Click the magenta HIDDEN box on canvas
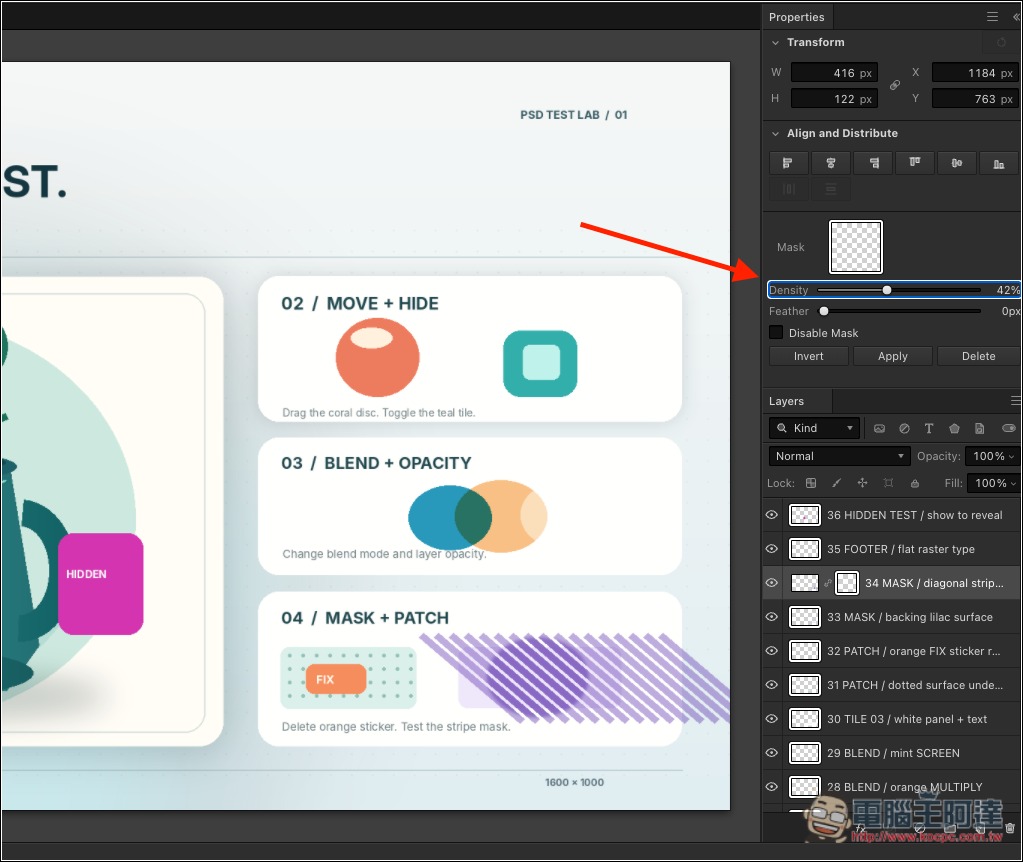The width and height of the screenshot is (1023, 862). [x=100, y=584]
